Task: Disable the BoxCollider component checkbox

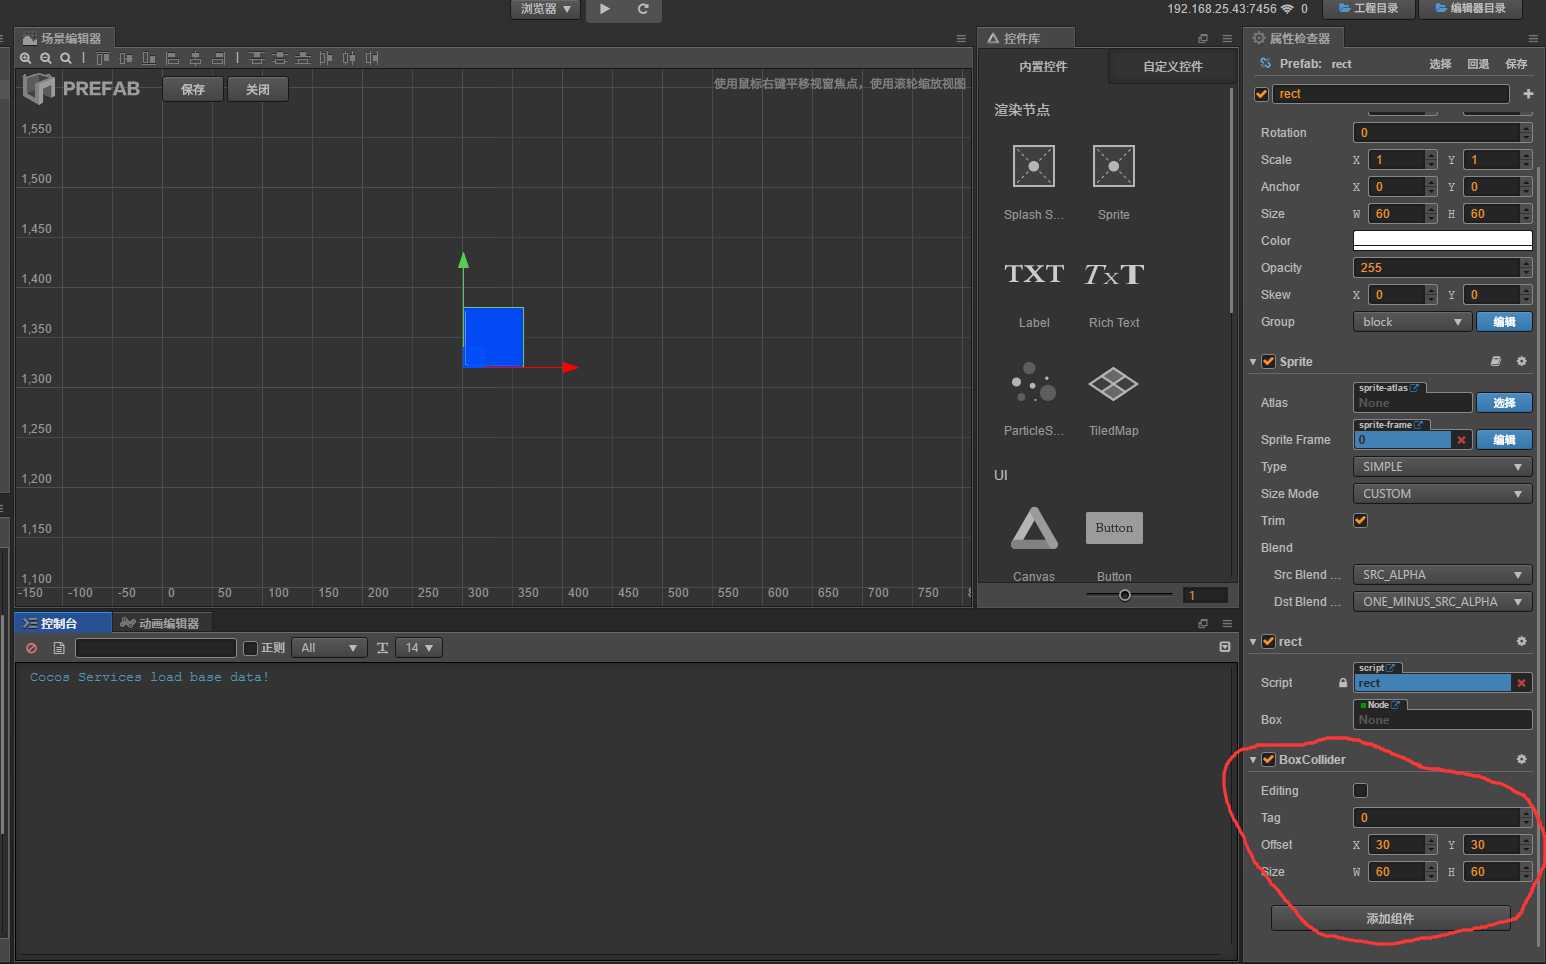Action: (1268, 759)
